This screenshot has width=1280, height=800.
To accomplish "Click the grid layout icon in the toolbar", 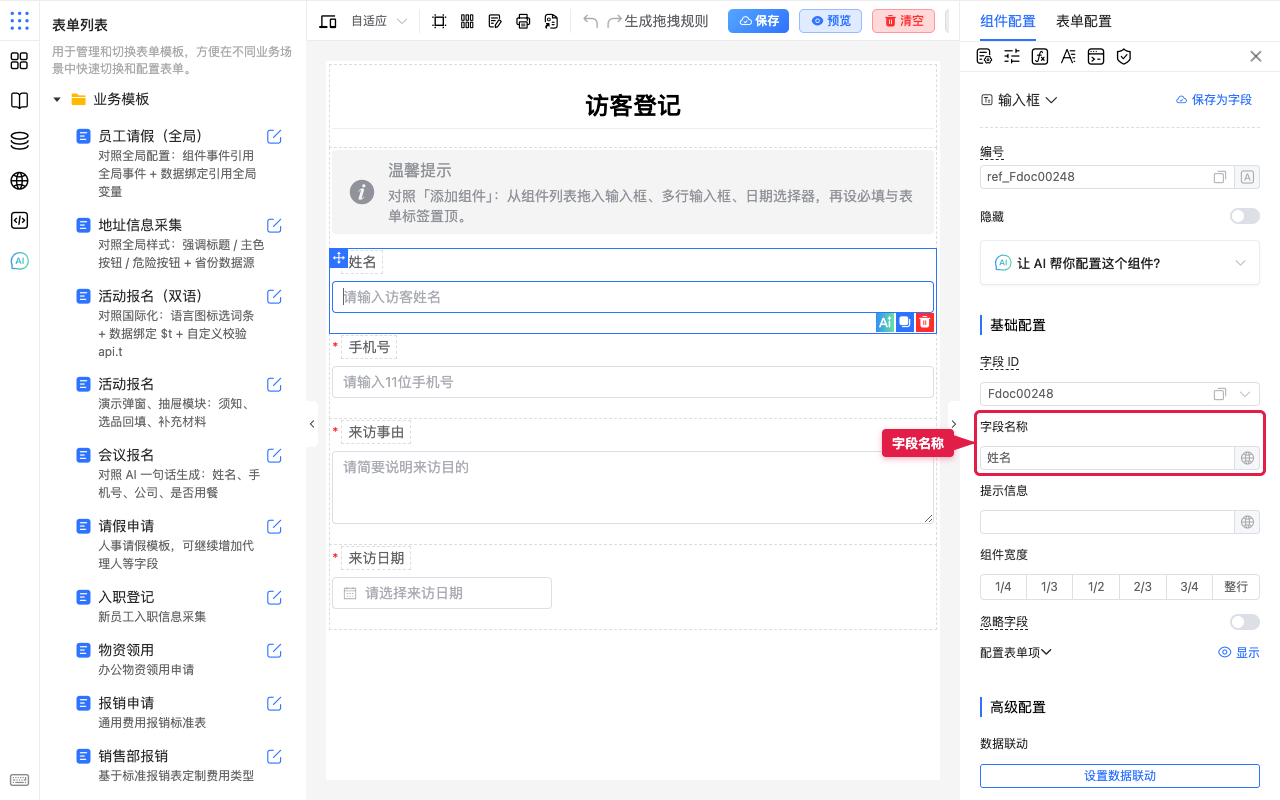I will coord(467,21).
